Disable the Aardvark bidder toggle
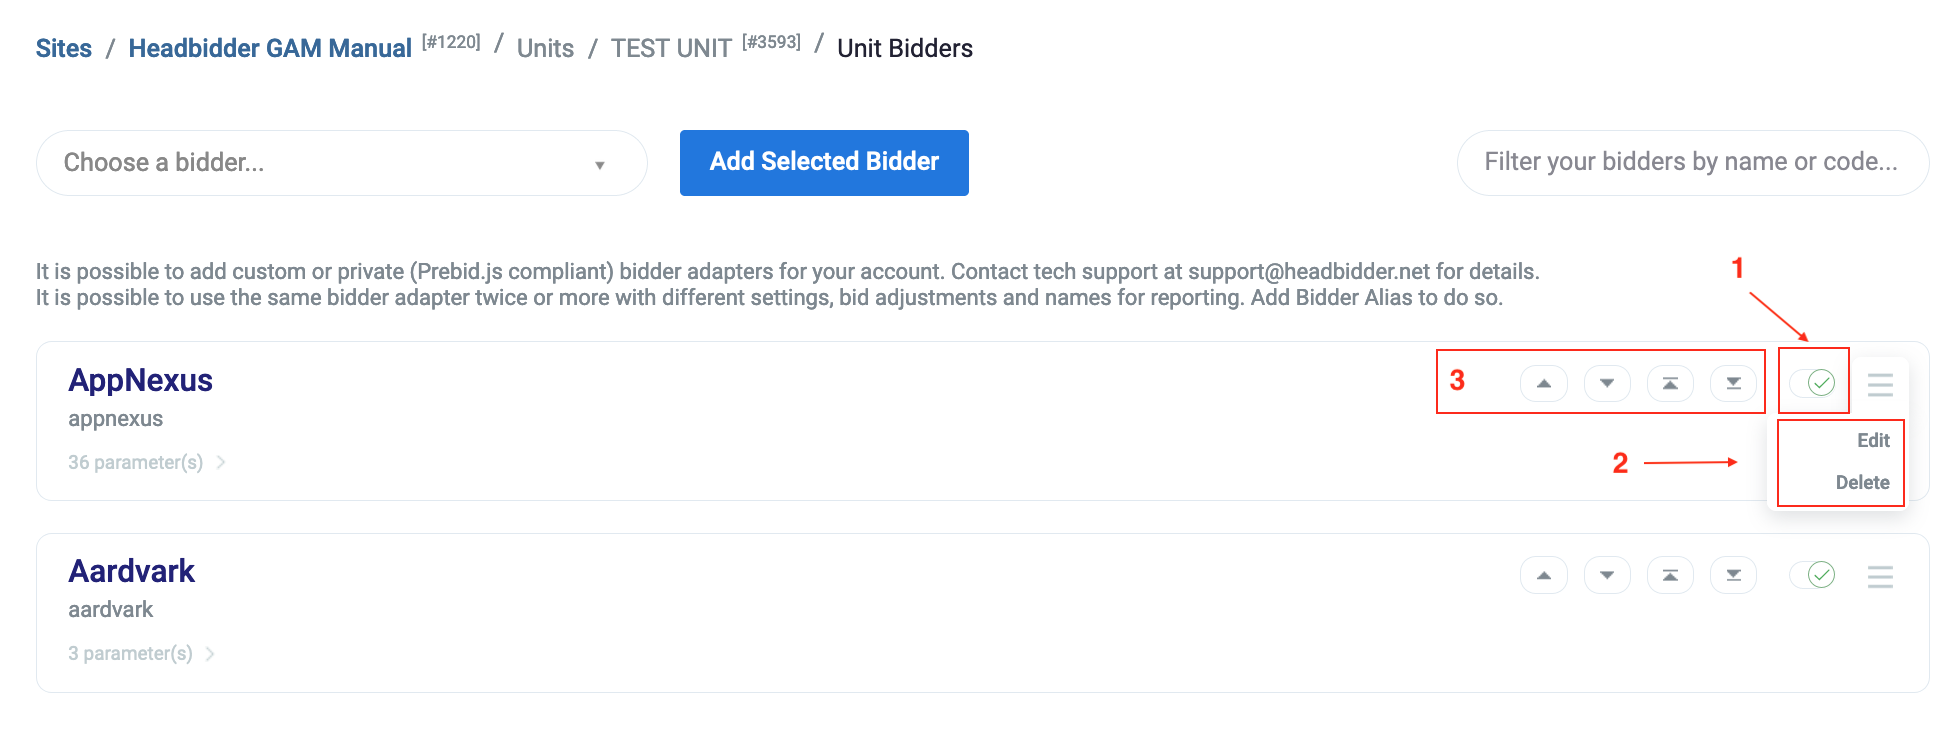This screenshot has height=736, width=1960. (1813, 575)
